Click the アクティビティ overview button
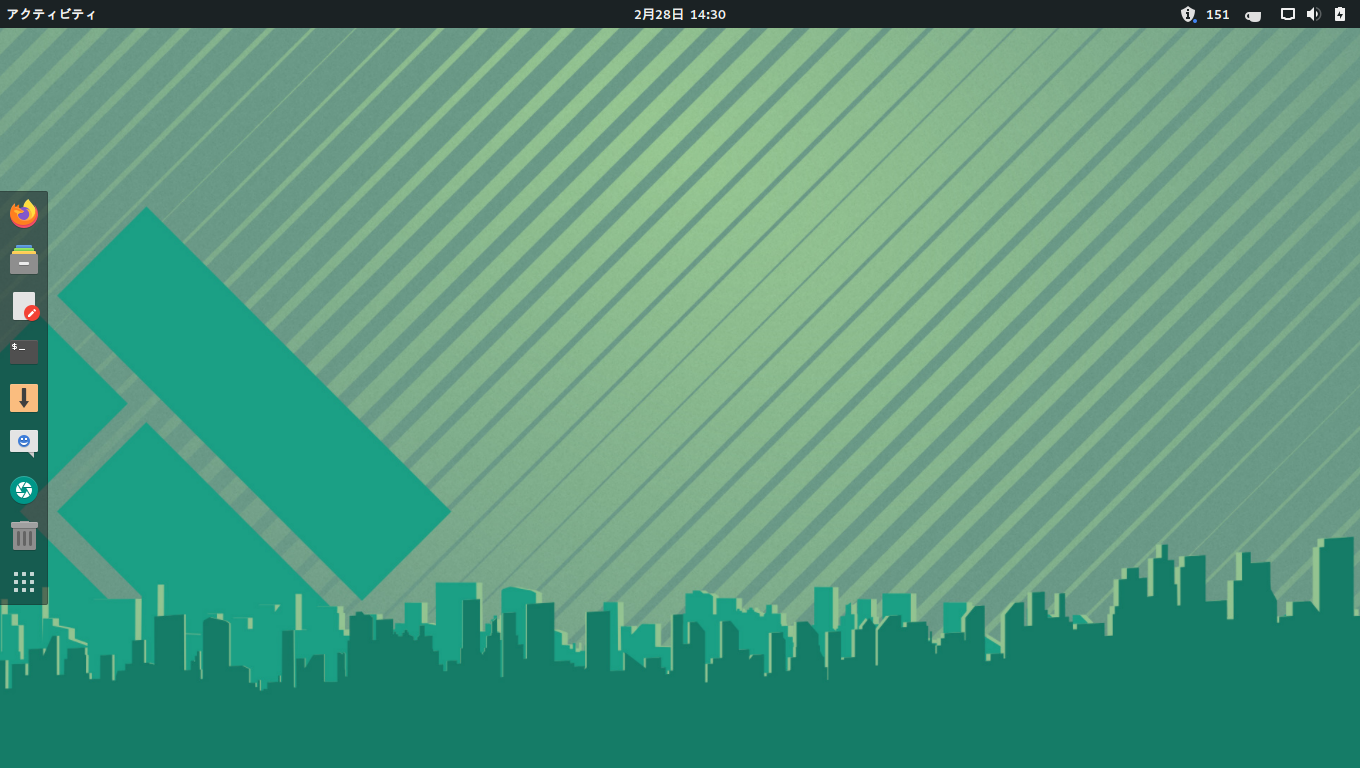The image size is (1360, 768). [52, 14]
